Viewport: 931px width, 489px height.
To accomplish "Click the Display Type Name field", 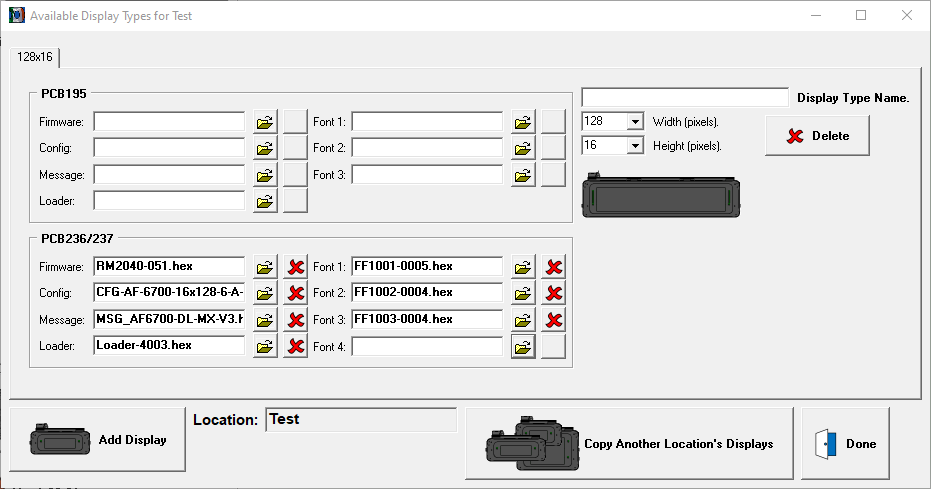I will coord(685,98).
